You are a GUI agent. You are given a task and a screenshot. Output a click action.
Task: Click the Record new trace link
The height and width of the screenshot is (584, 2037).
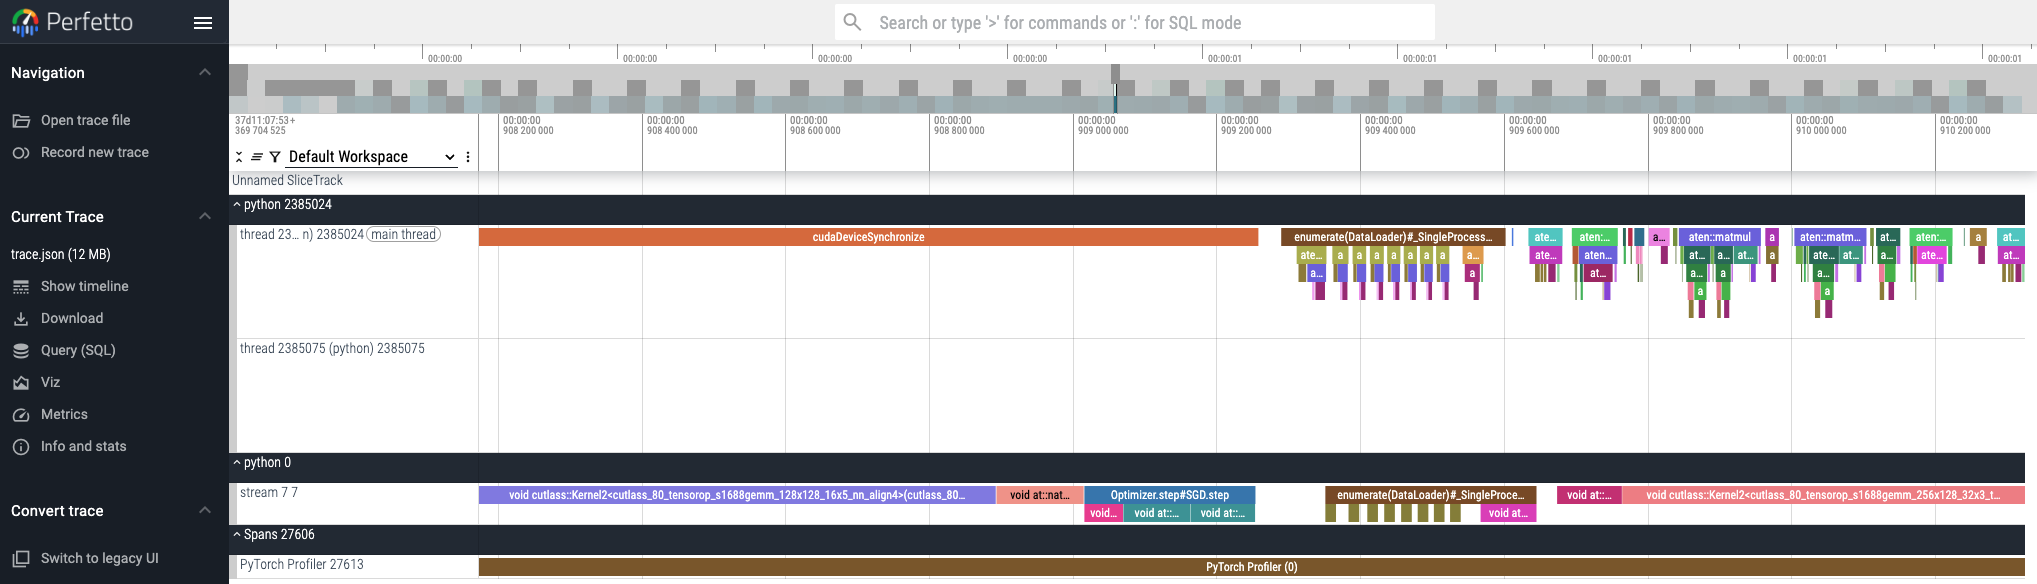(94, 152)
